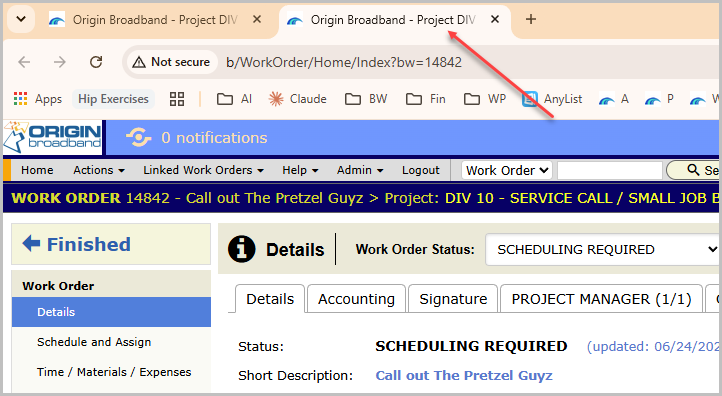Open the tab groups grid icon
The height and width of the screenshot is (396, 722).
(177, 99)
